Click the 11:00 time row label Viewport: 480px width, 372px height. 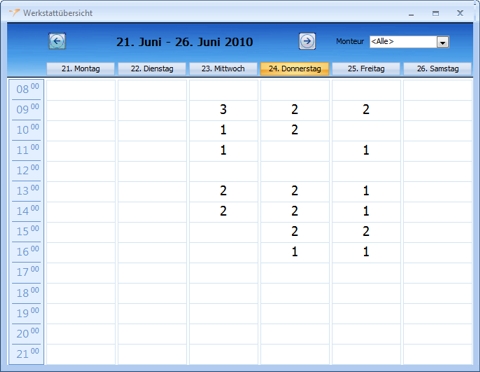click(x=27, y=150)
